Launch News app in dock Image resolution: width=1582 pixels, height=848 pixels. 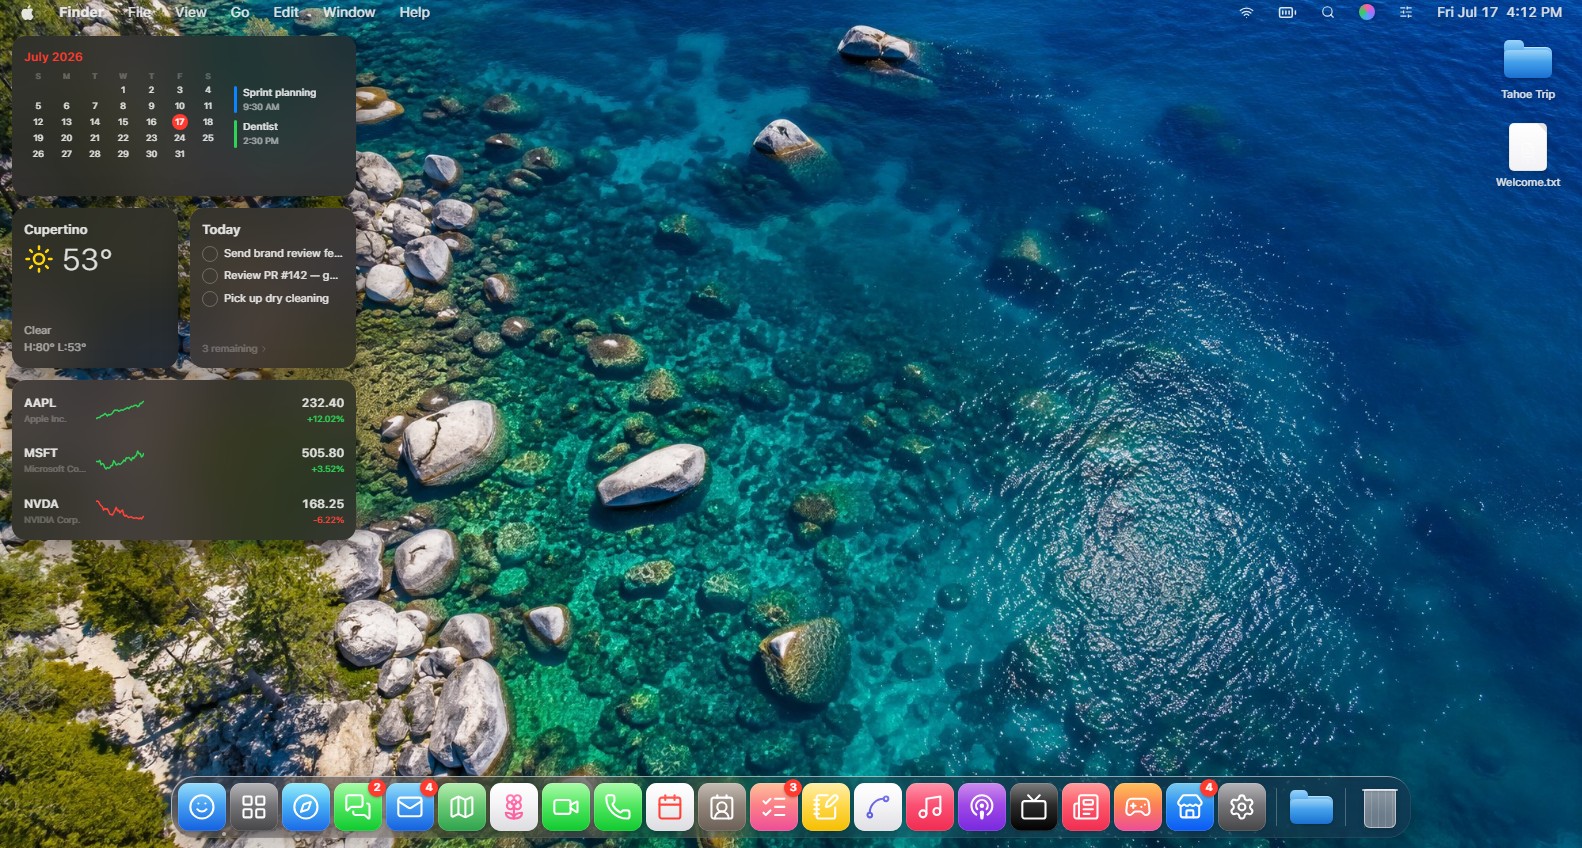1086,807
